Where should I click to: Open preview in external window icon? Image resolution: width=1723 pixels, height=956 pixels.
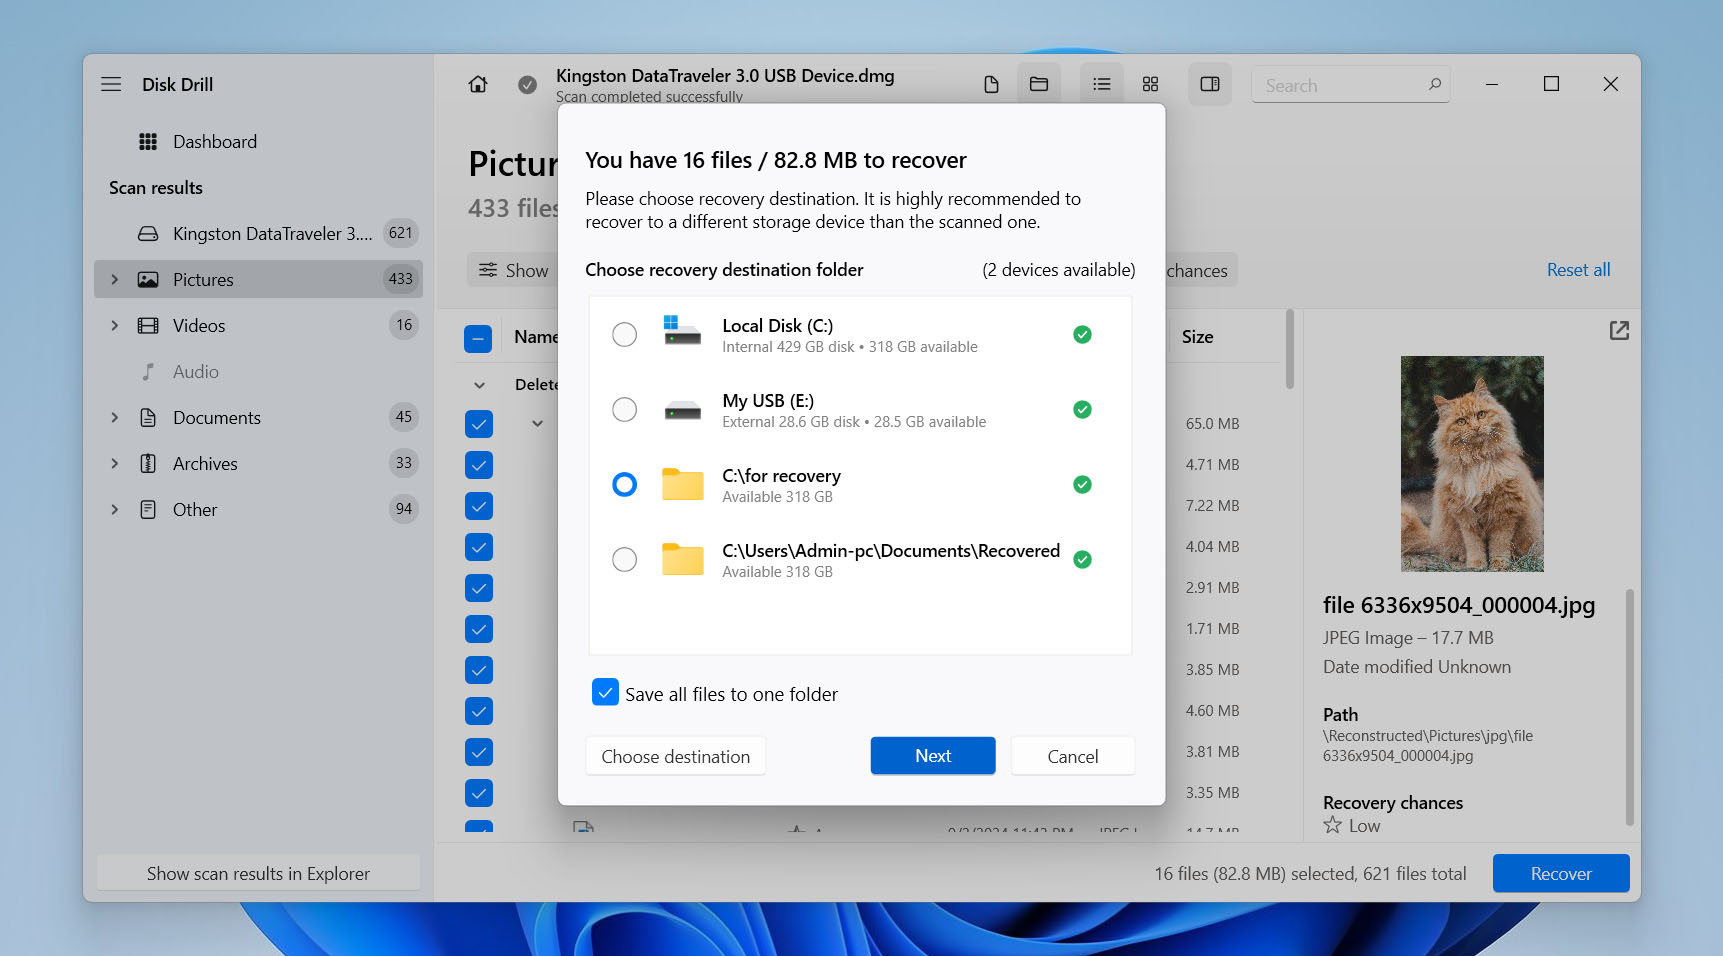click(1619, 331)
